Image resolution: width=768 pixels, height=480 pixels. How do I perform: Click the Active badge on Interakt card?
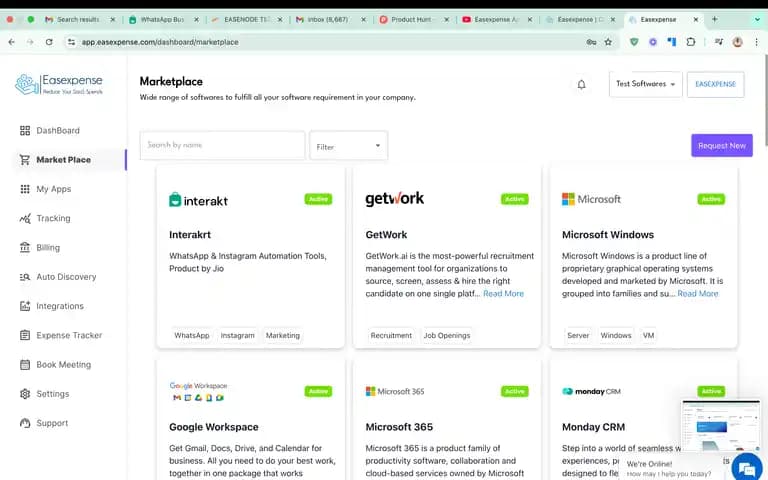coord(318,199)
